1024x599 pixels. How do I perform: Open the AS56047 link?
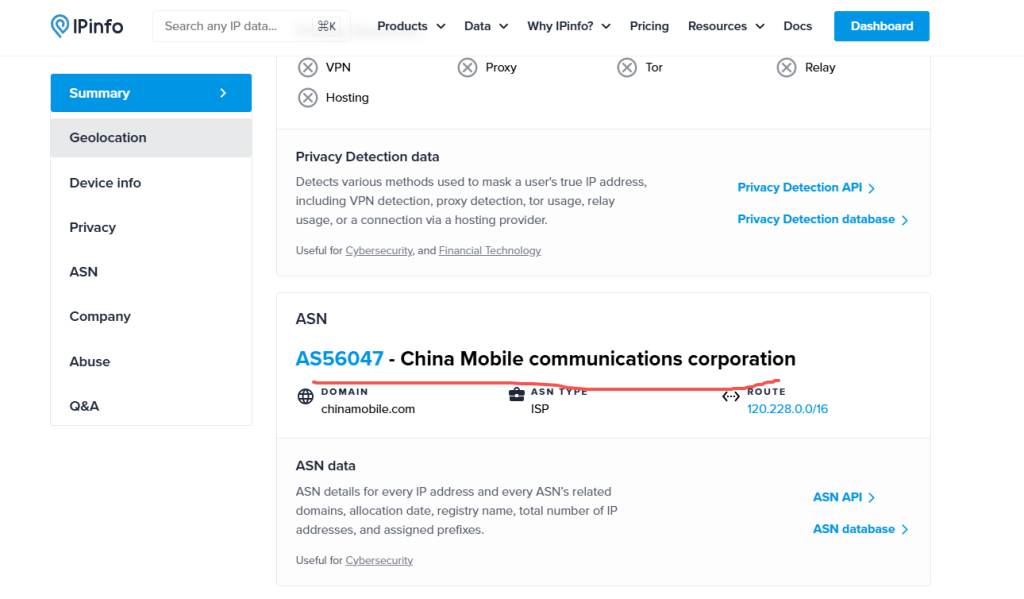337,358
